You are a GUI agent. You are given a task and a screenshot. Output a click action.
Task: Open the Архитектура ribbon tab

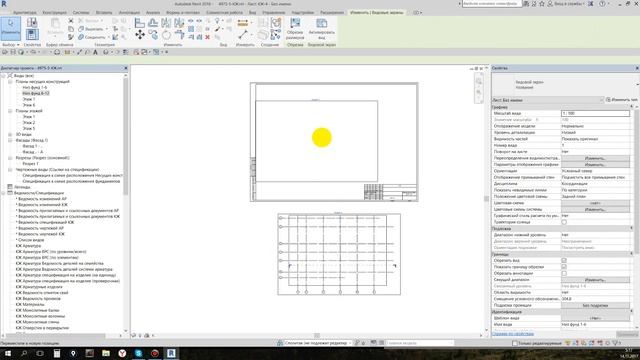click(x=24, y=13)
